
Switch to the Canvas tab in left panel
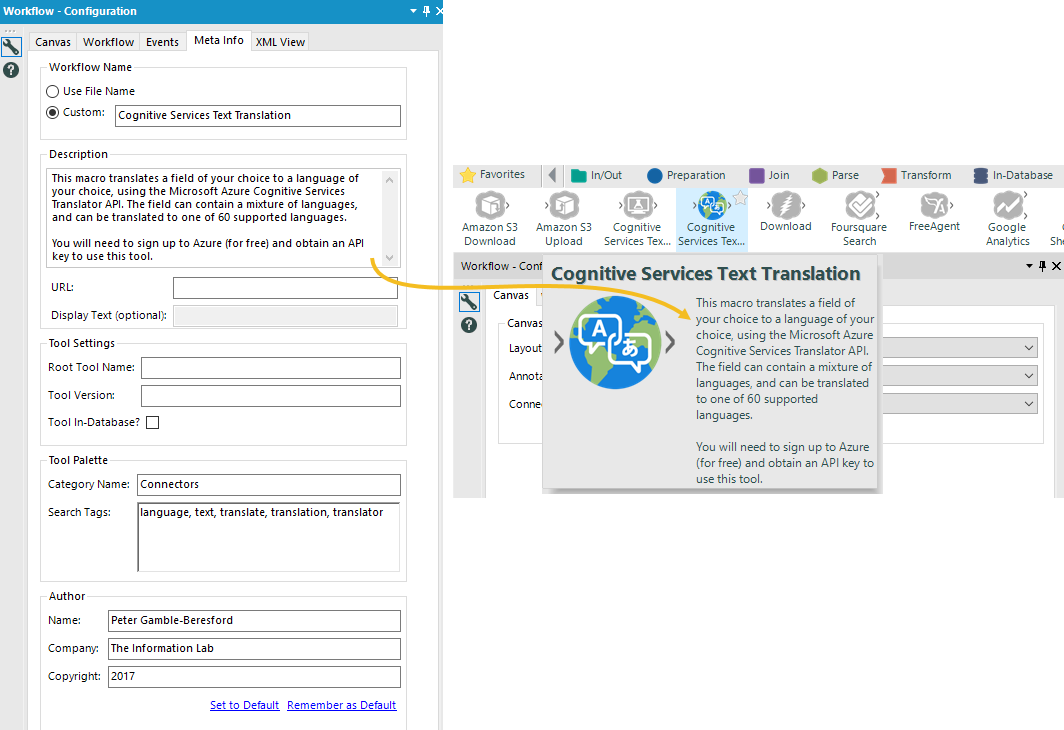[x=53, y=42]
